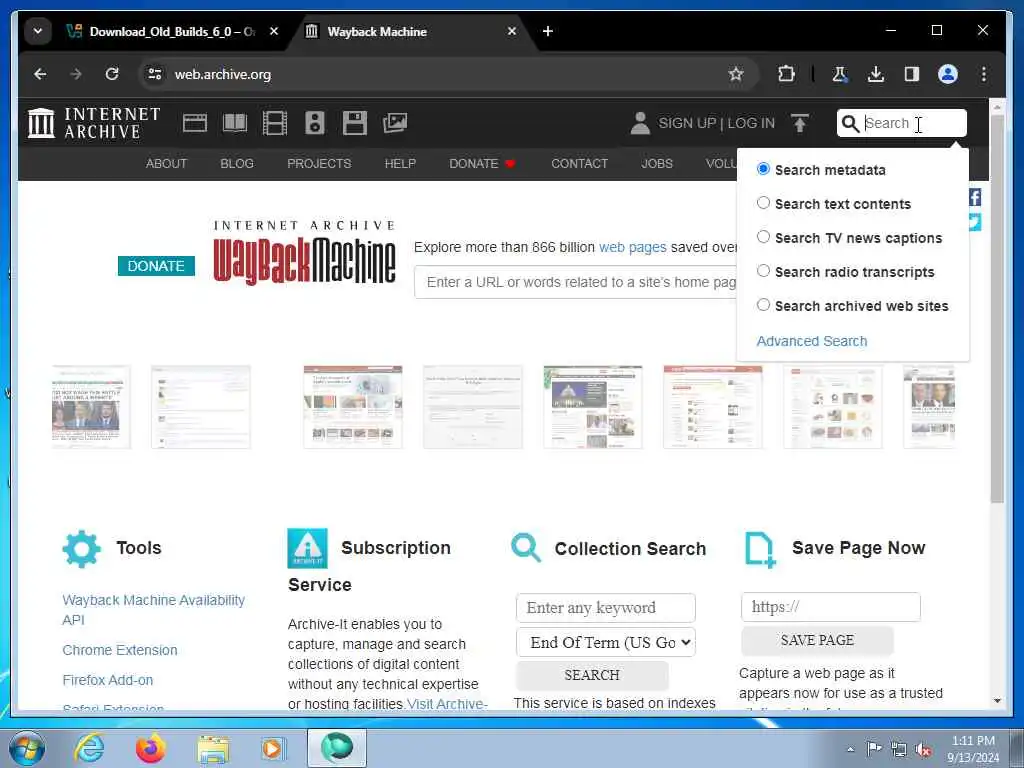Switch to the Wayback Machine tab

(x=411, y=31)
